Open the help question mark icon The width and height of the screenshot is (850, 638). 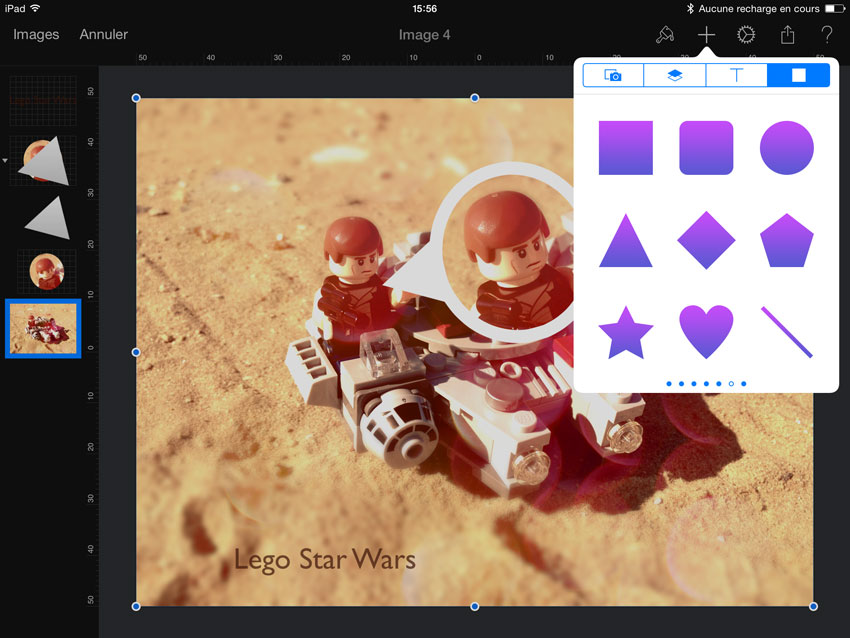click(827, 35)
